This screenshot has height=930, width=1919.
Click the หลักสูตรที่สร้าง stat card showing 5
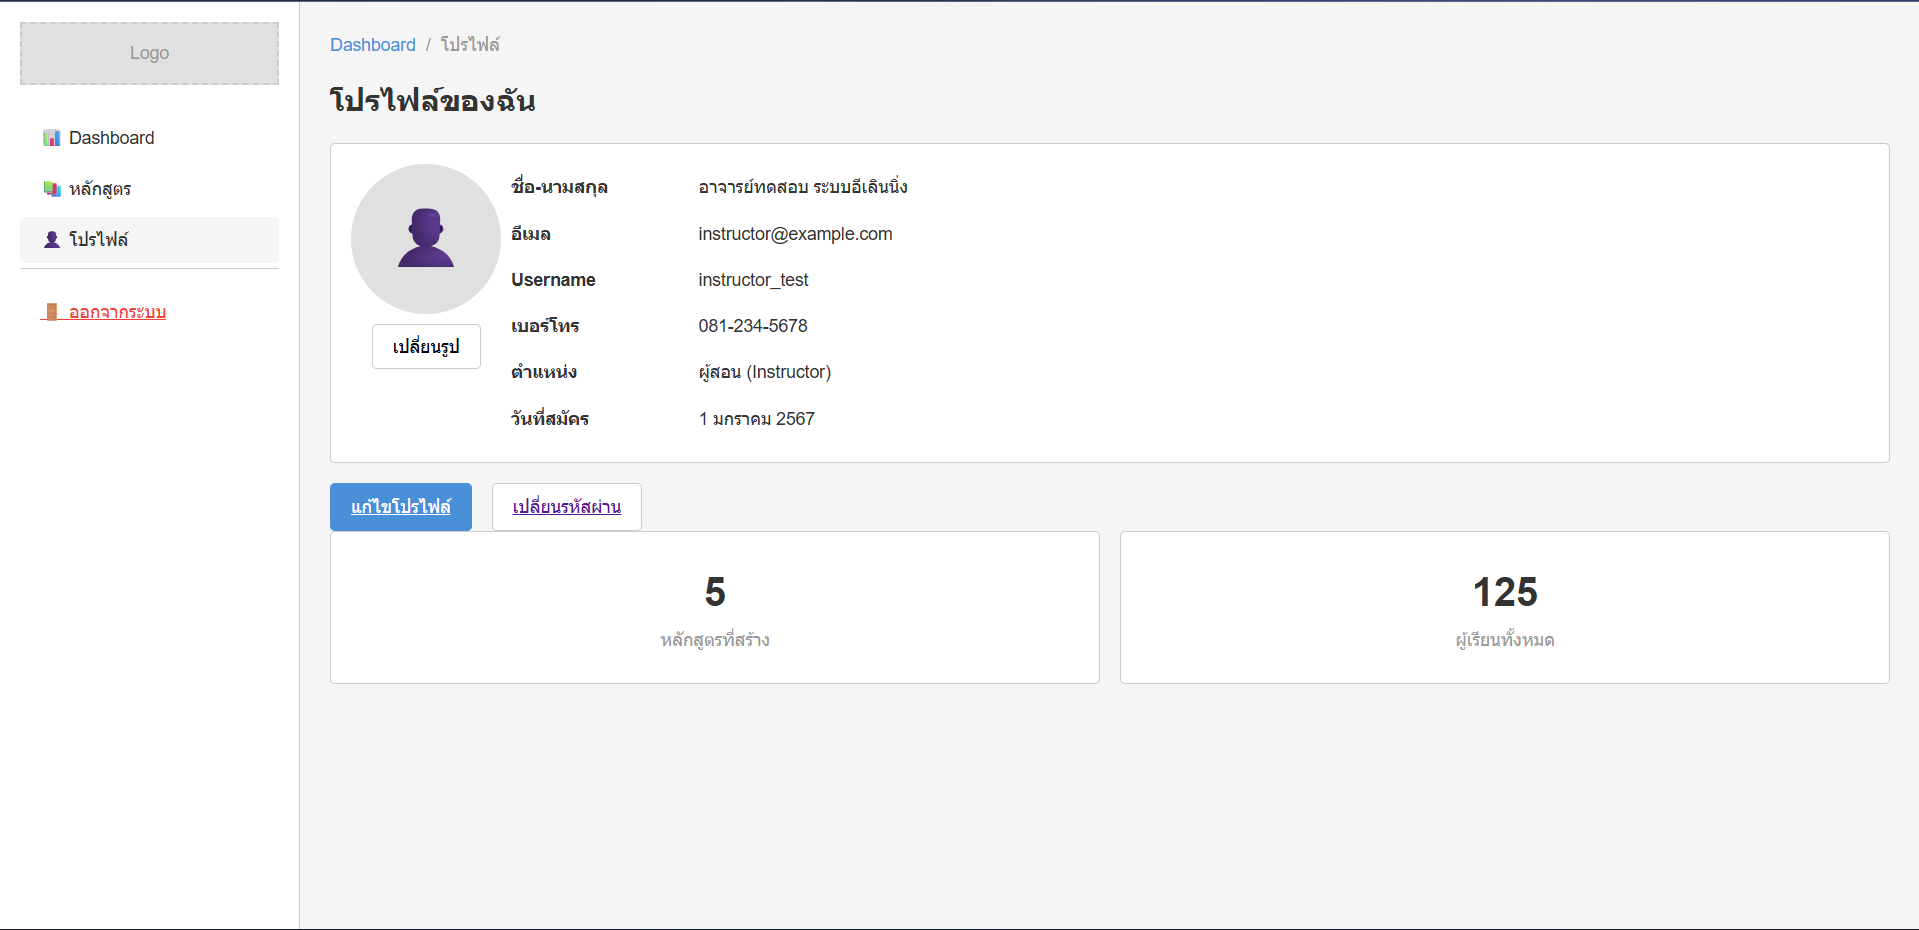click(x=714, y=607)
